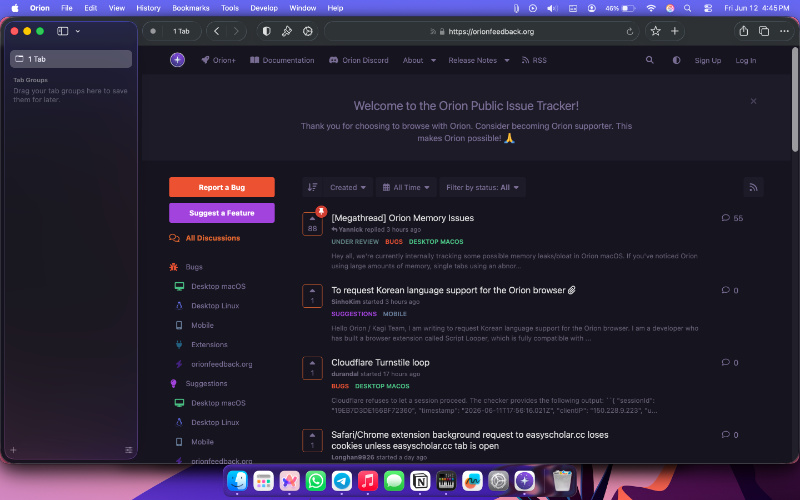Open the RSS link in navigation
800x500 pixels.
click(x=534, y=60)
